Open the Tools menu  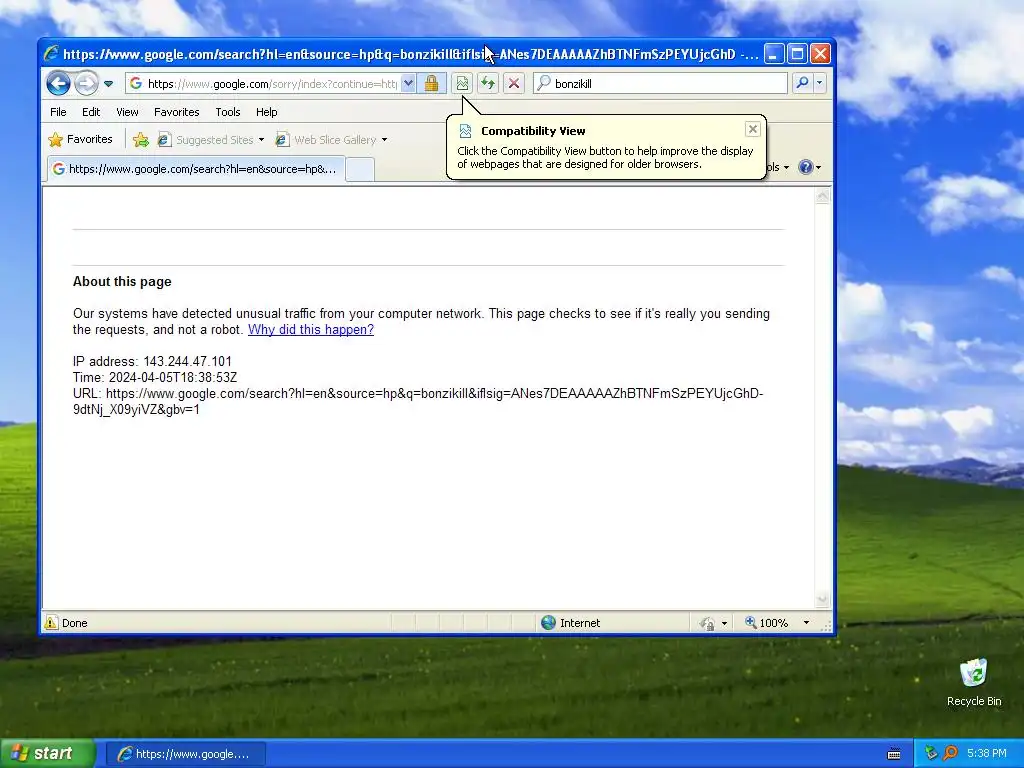click(228, 112)
